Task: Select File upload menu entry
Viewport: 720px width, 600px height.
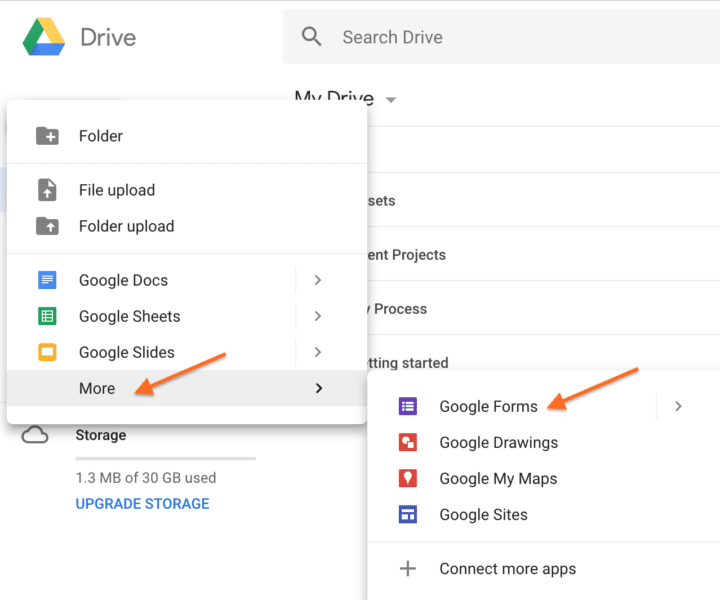Action: 187,190
